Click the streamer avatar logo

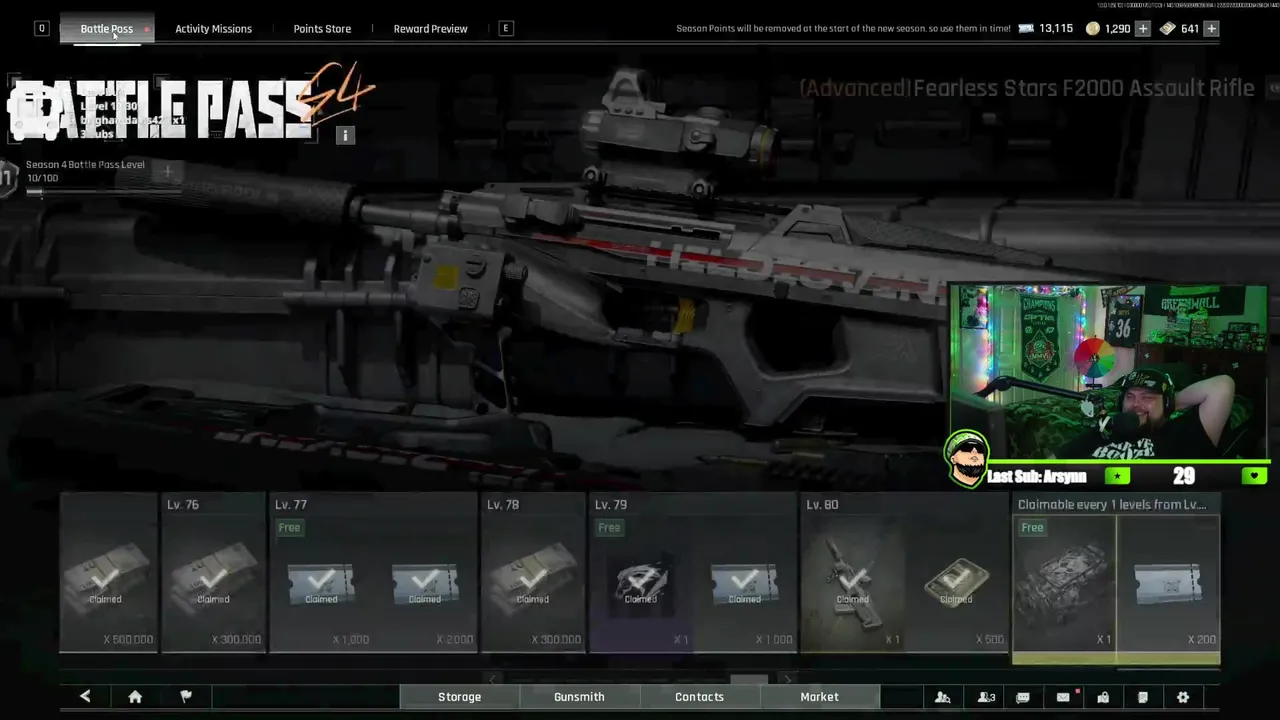(x=966, y=458)
